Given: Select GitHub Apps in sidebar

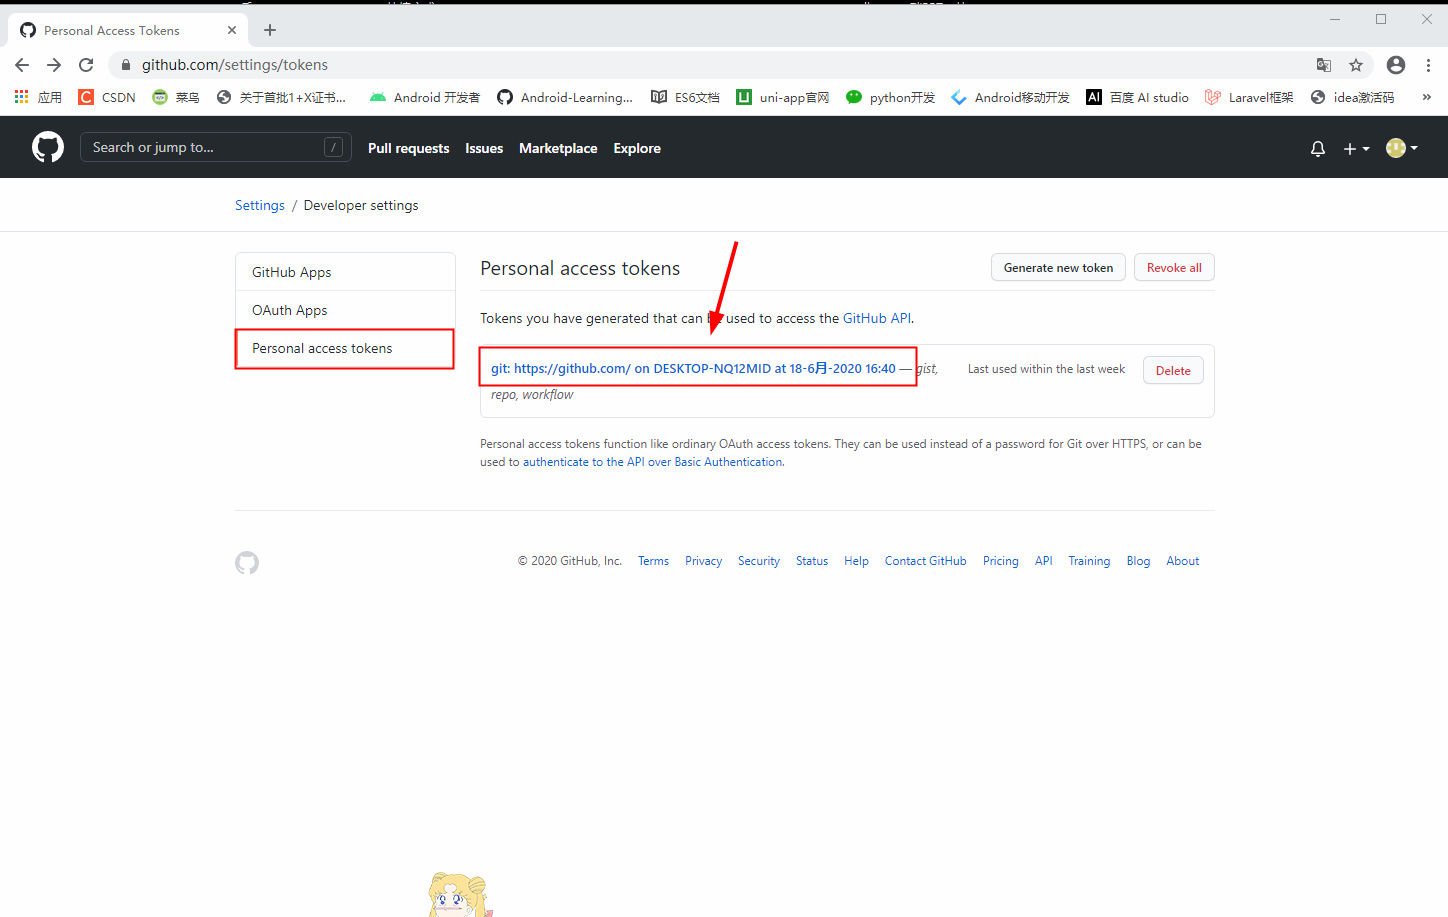Looking at the screenshot, I should pyautogui.click(x=345, y=272).
